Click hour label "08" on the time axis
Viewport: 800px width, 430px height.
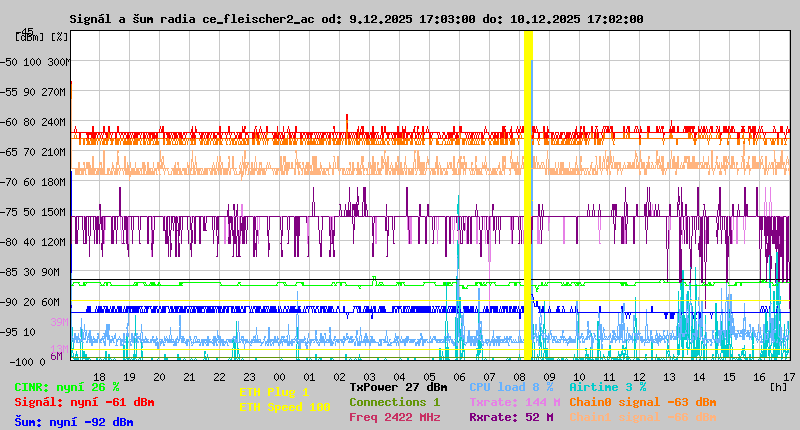pos(519,377)
